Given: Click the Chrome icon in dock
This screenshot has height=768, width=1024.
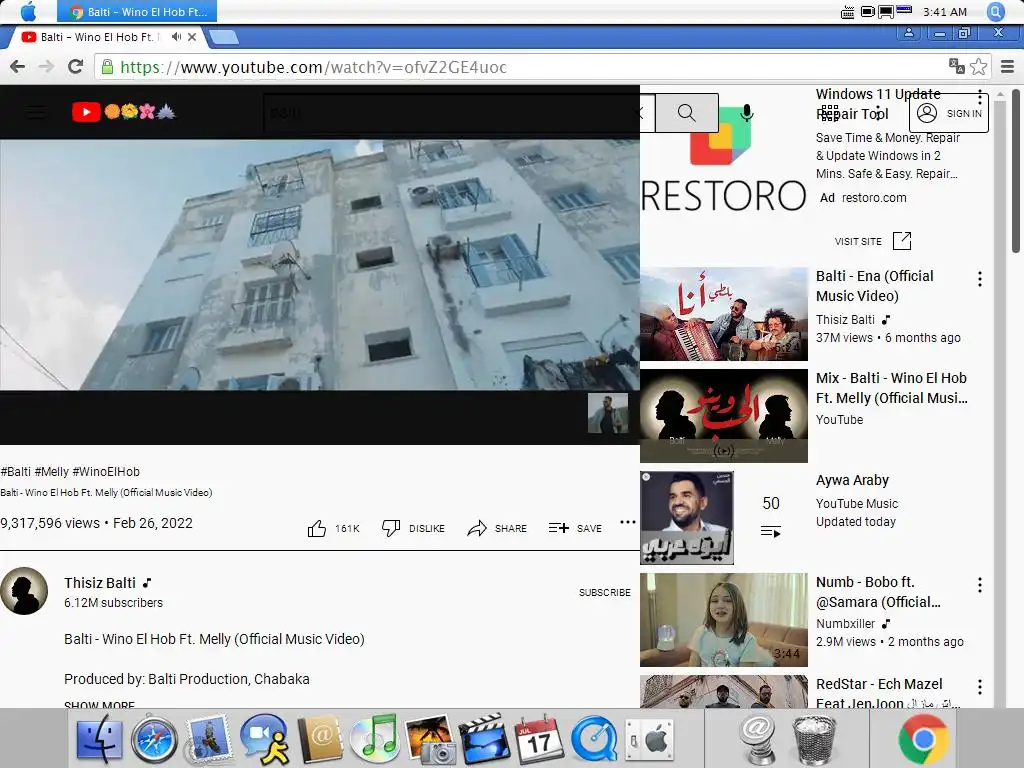Looking at the screenshot, I should [x=923, y=739].
